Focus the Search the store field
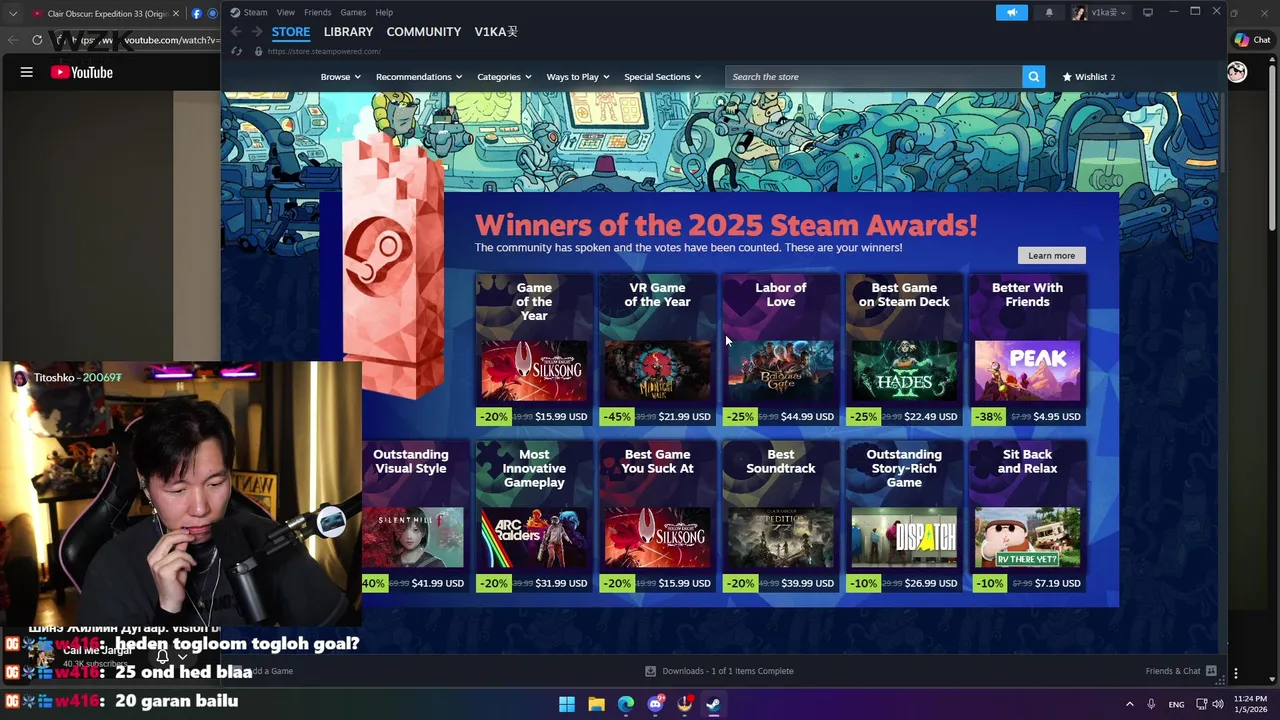Screen dimensions: 1280x720 pos(873,77)
